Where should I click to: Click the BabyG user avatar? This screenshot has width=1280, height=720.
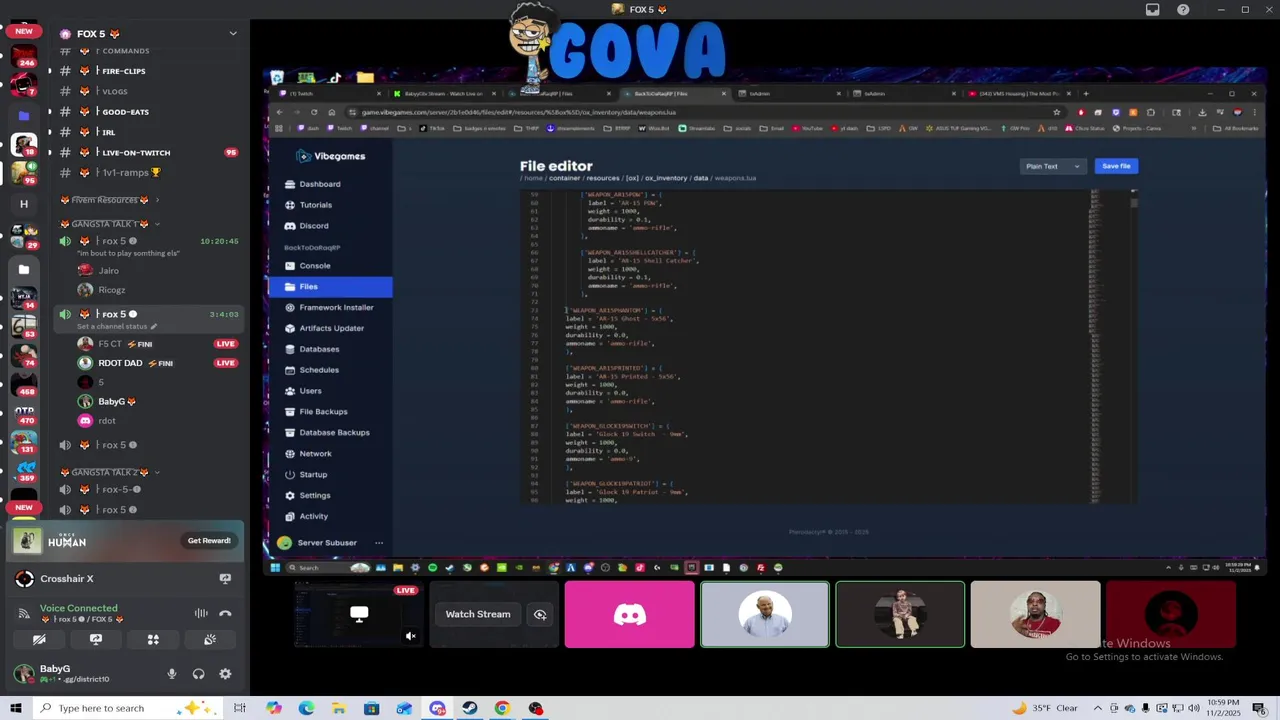(x=24, y=673)
